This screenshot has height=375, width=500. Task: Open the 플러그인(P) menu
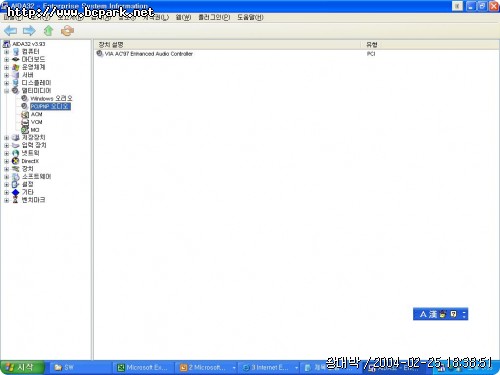(214, 17)
